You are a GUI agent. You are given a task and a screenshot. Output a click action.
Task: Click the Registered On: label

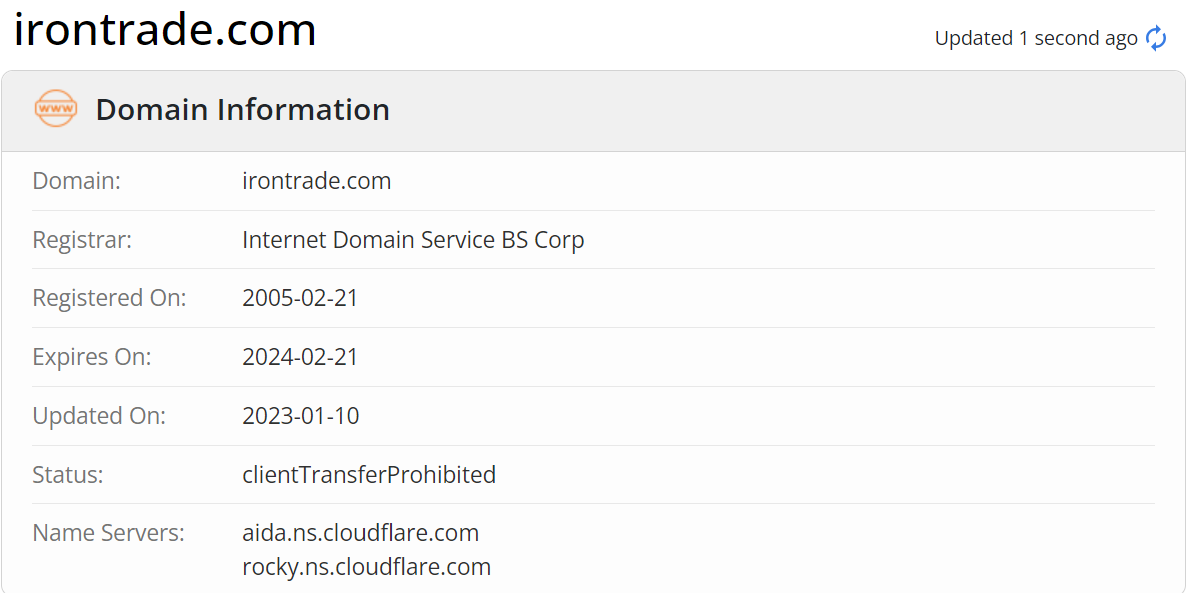109,298
